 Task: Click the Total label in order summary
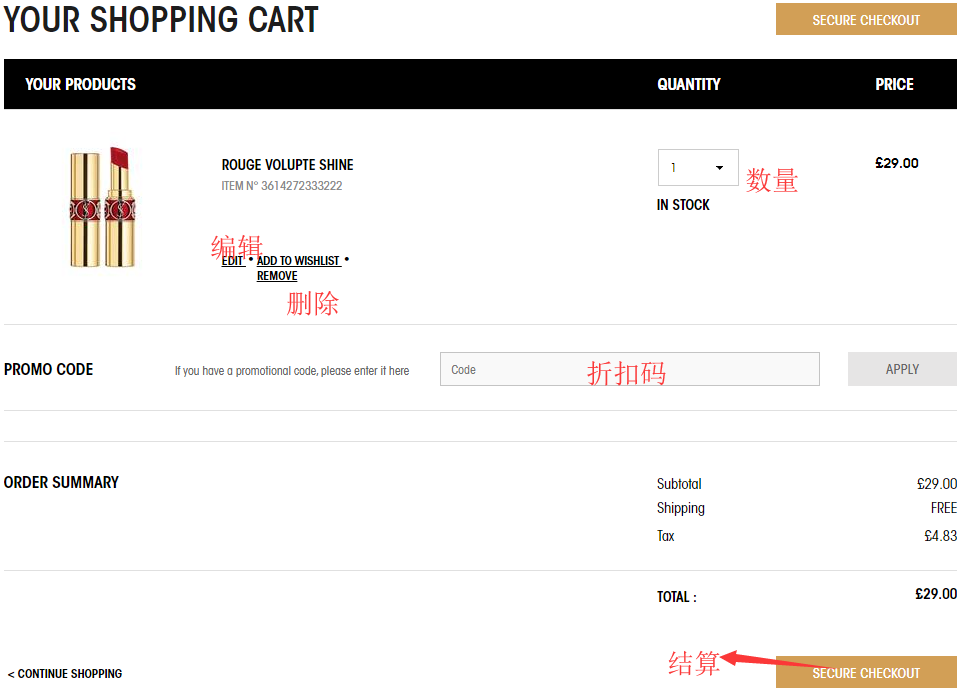[677, 597]
